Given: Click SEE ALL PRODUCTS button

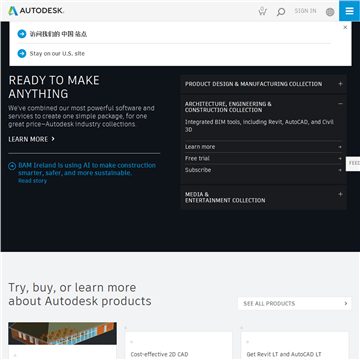Looking at the screenshot, I should (294, 304).
